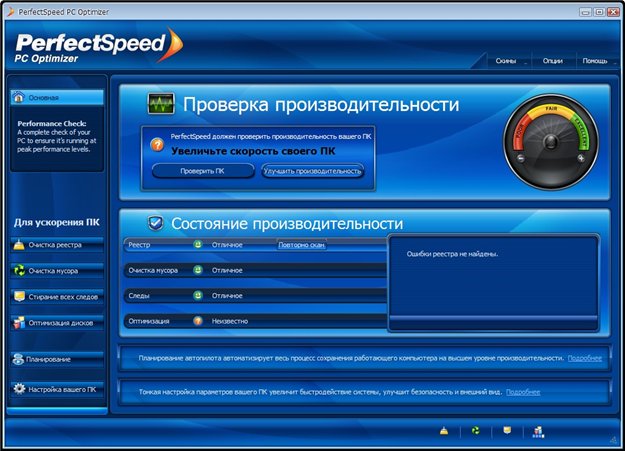Click the bottom bar disk blocks icon
625x451 pixels.
click(538, 431)
